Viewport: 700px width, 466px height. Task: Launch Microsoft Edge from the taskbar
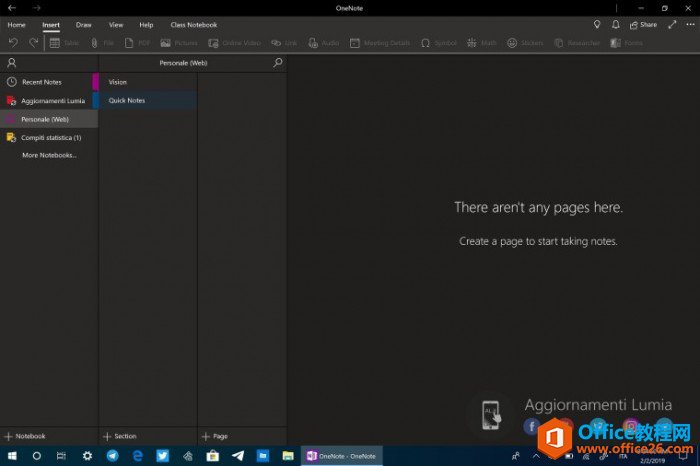(138, 456)
